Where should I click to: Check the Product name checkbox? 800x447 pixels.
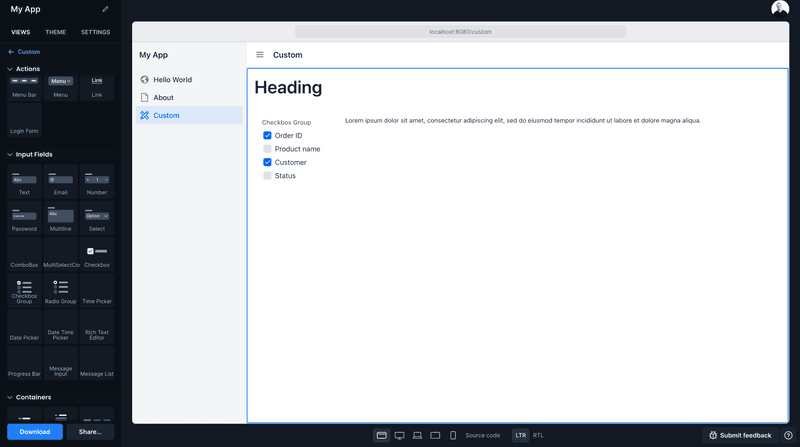pyautogui.click(x=267, y=149)
